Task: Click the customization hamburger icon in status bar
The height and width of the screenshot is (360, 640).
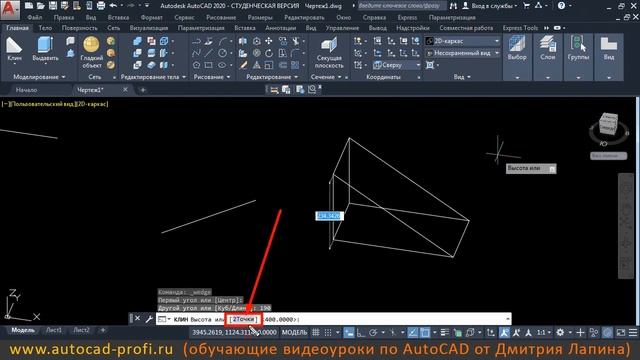Action: (x=633, y=333)
